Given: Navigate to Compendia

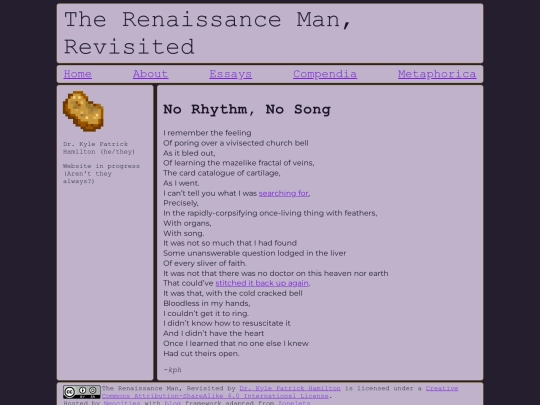Looking at the screenshot, I should (x=325, y=74).
